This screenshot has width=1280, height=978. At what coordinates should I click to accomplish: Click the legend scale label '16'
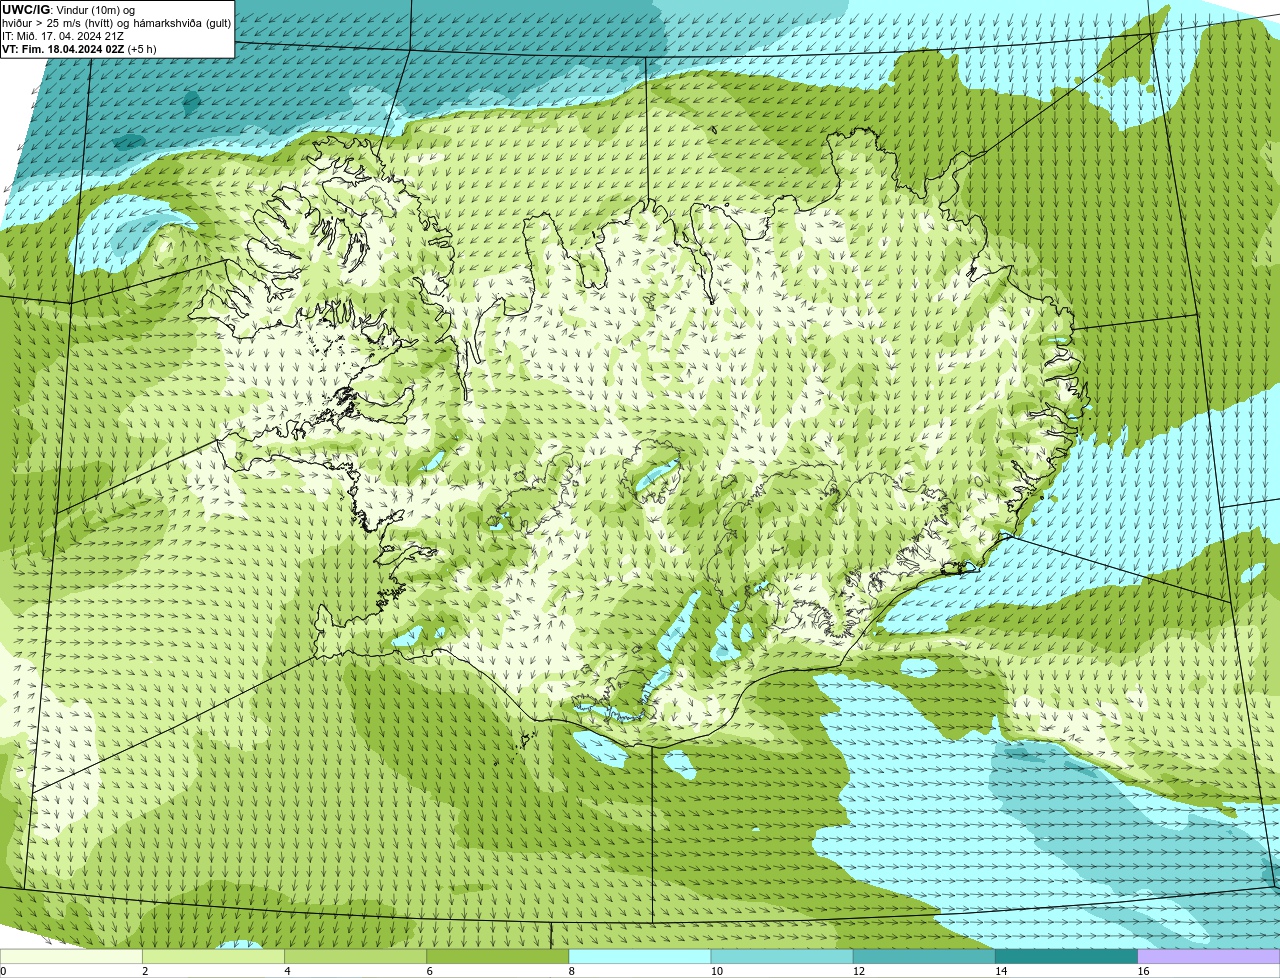1144,971
